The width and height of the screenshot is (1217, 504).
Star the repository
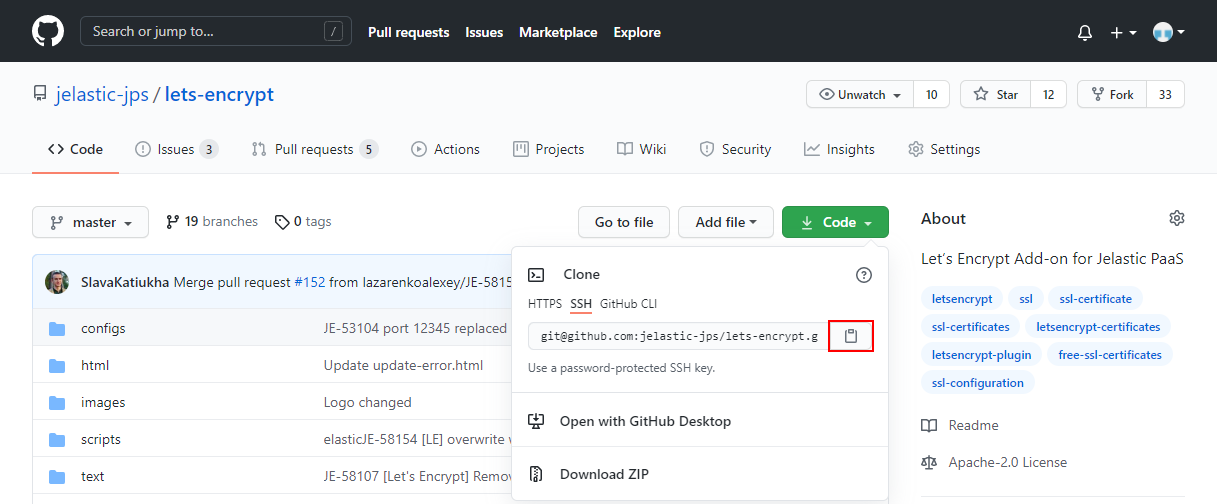pos(995,94)
